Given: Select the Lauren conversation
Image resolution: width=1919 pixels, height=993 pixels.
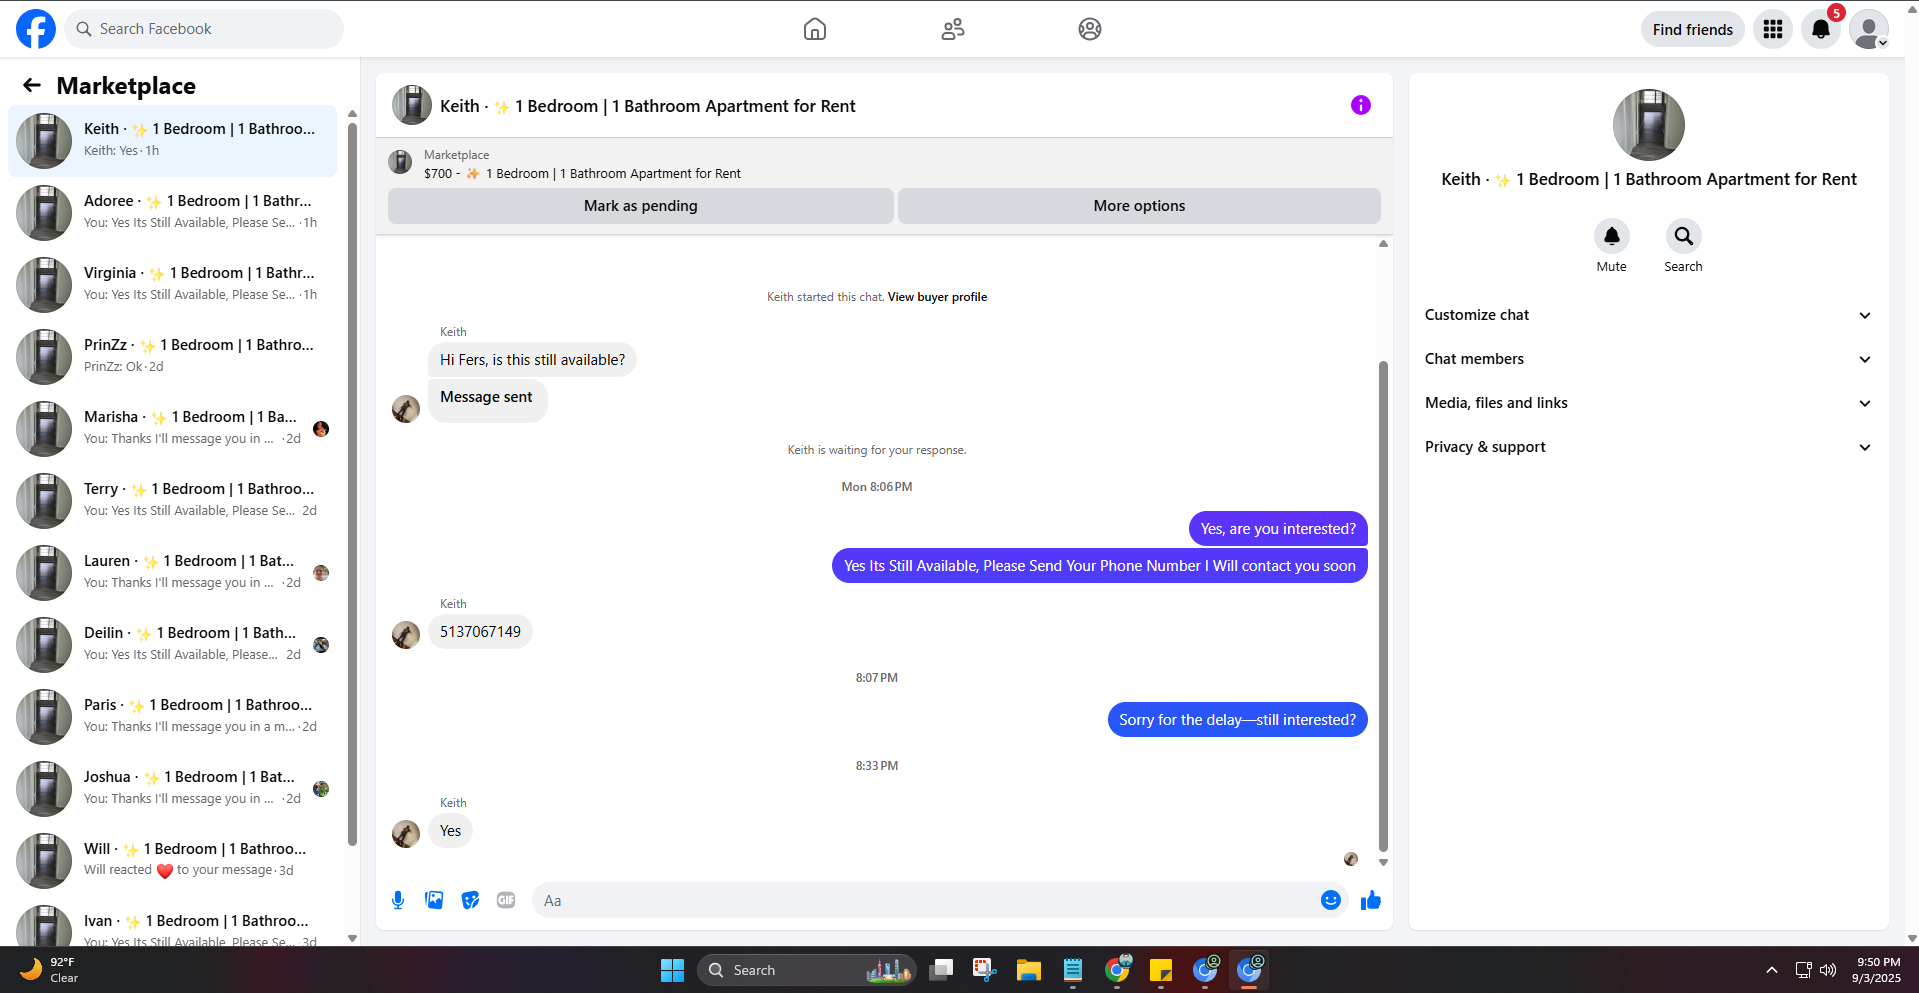Looking at the screenshot, I should tap(173, 572).
